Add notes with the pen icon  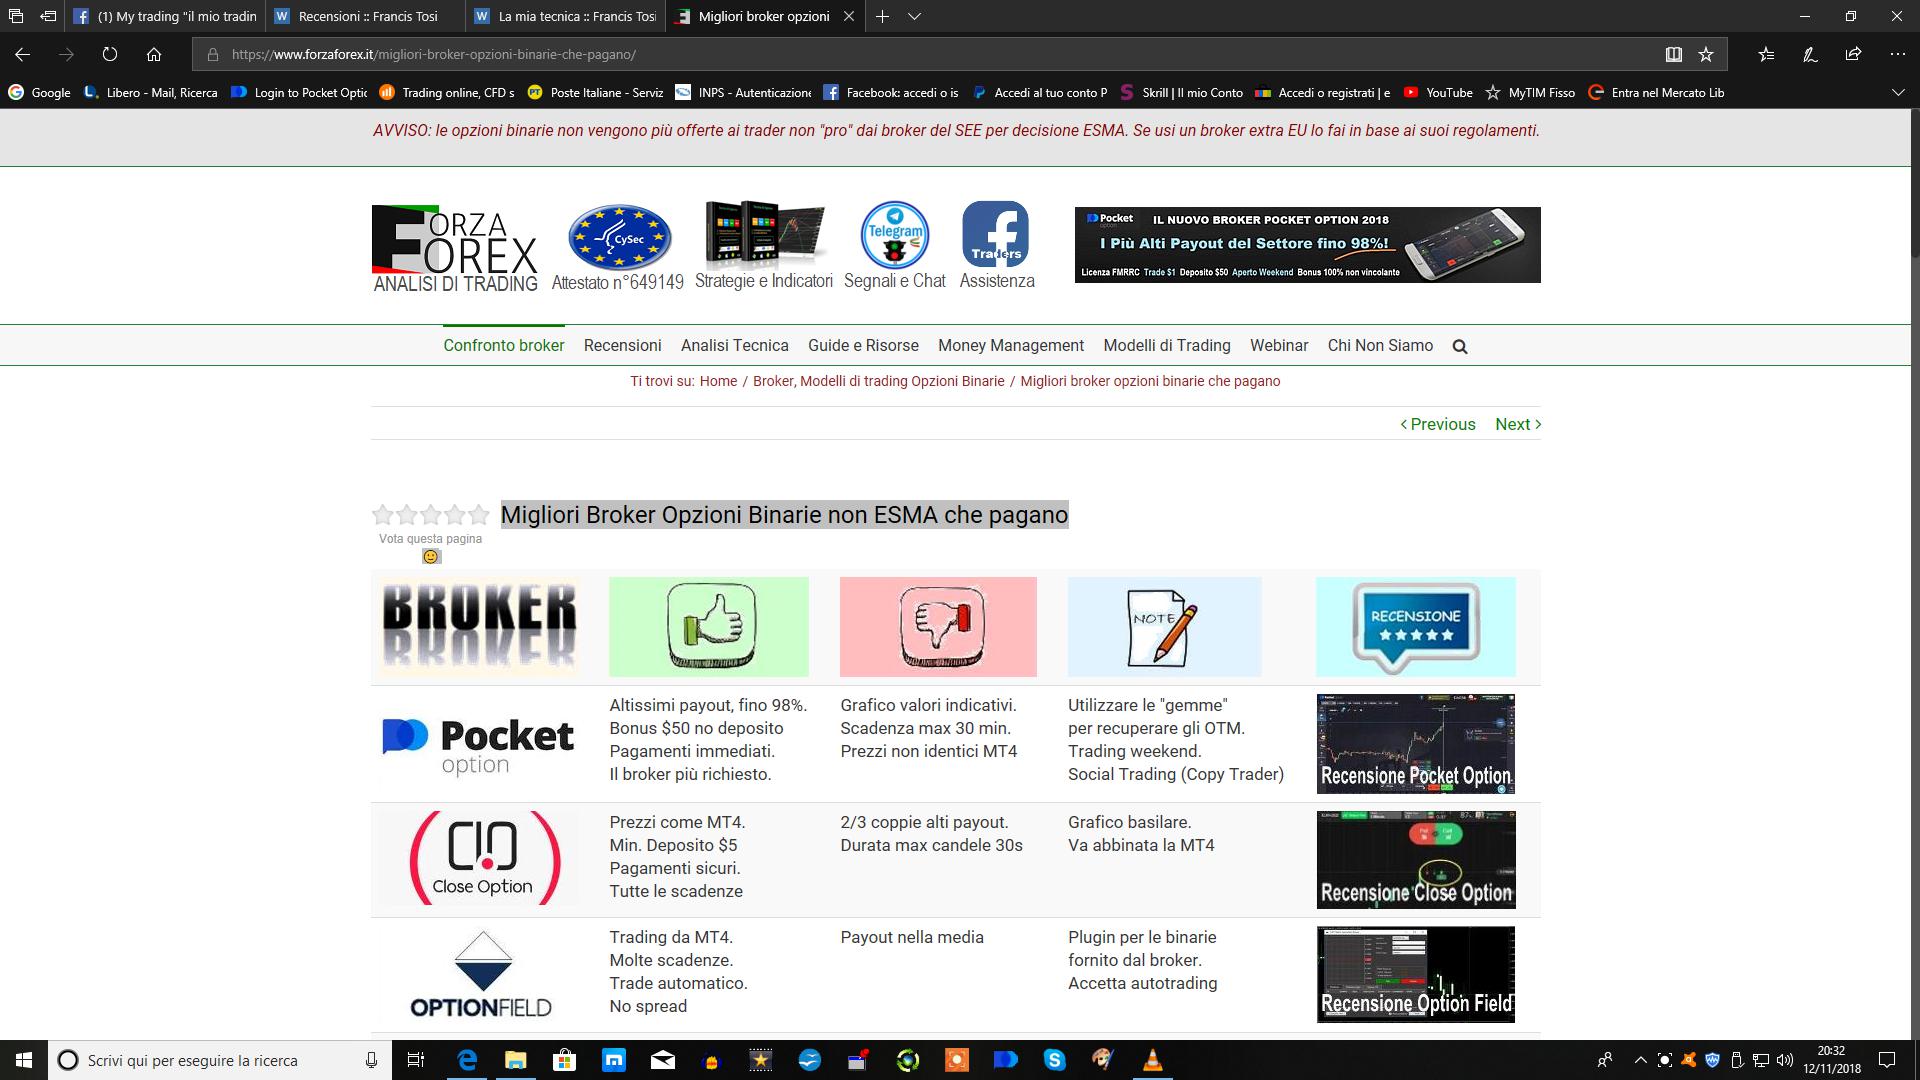[1810, 54]
